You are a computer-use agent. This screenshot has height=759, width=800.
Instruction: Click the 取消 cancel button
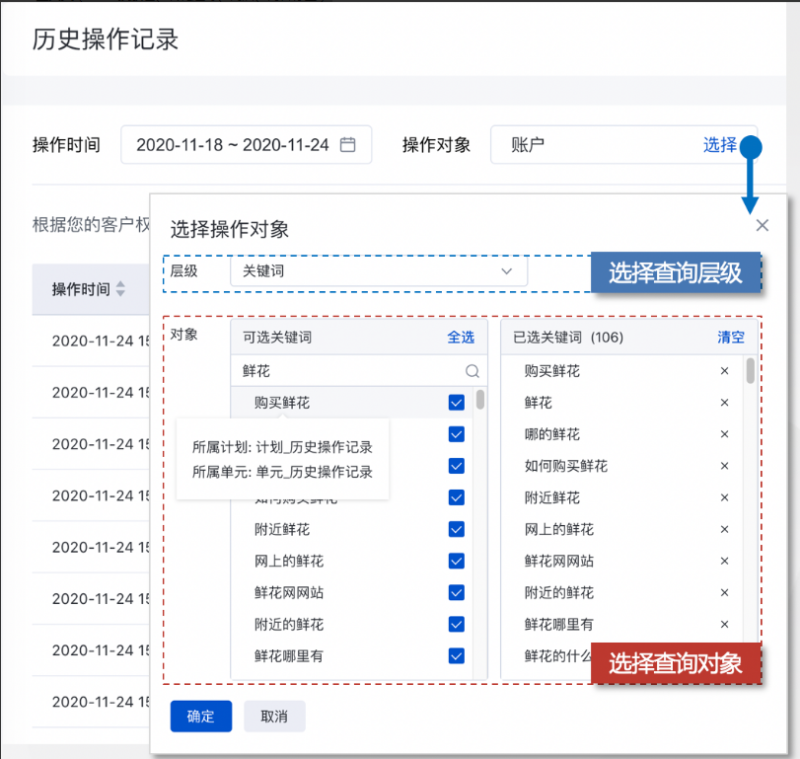tap(274, 716)
